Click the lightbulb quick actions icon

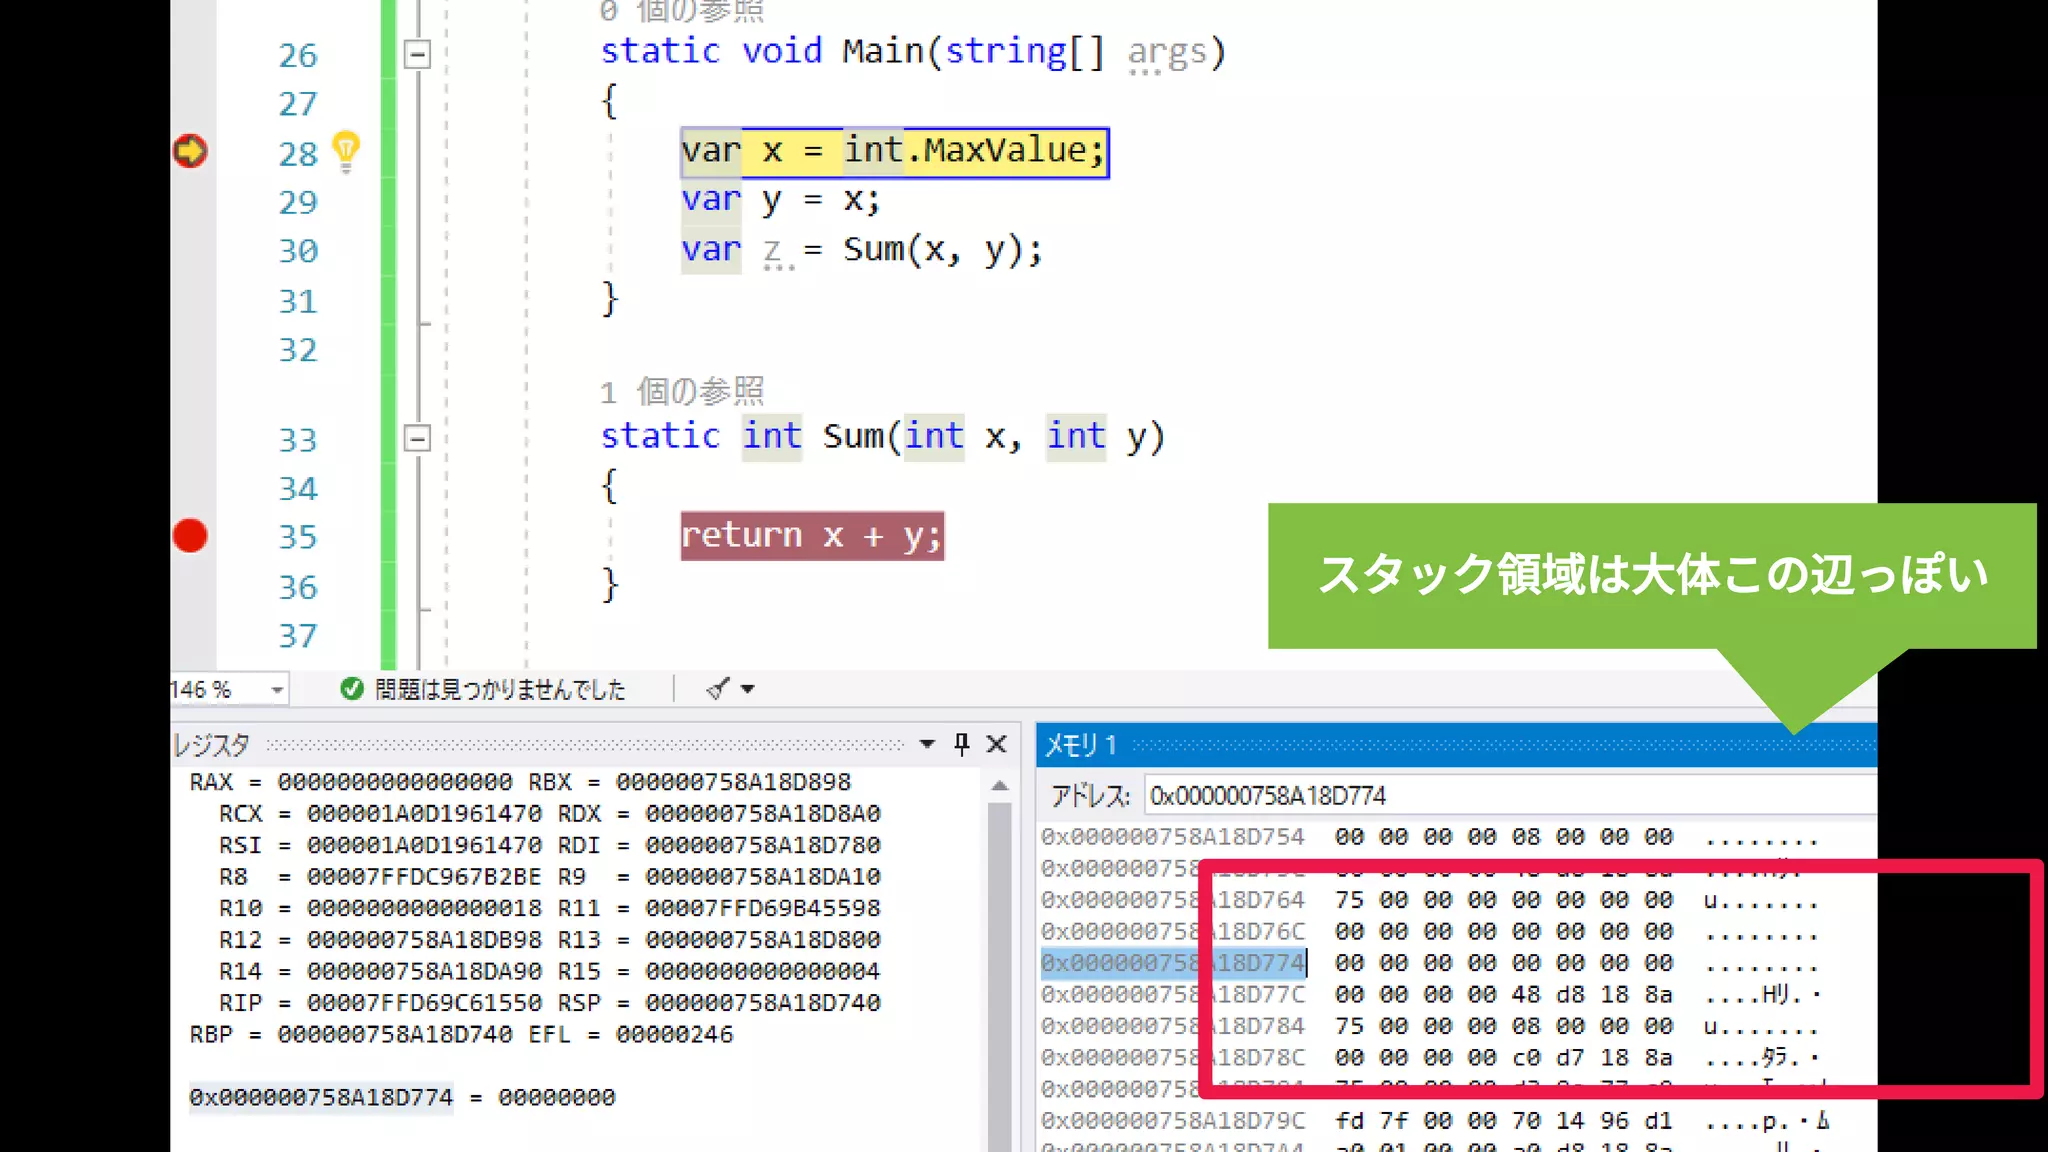point(345,151)
